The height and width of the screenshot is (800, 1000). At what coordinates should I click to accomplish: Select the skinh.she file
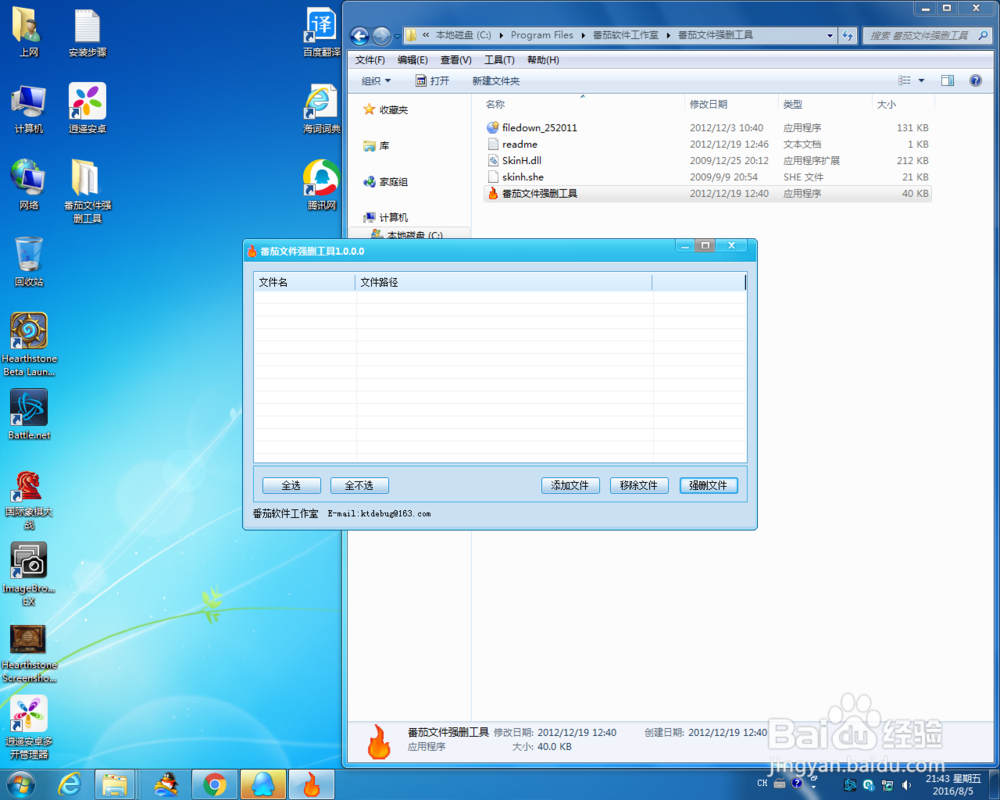tap(707, 177)
